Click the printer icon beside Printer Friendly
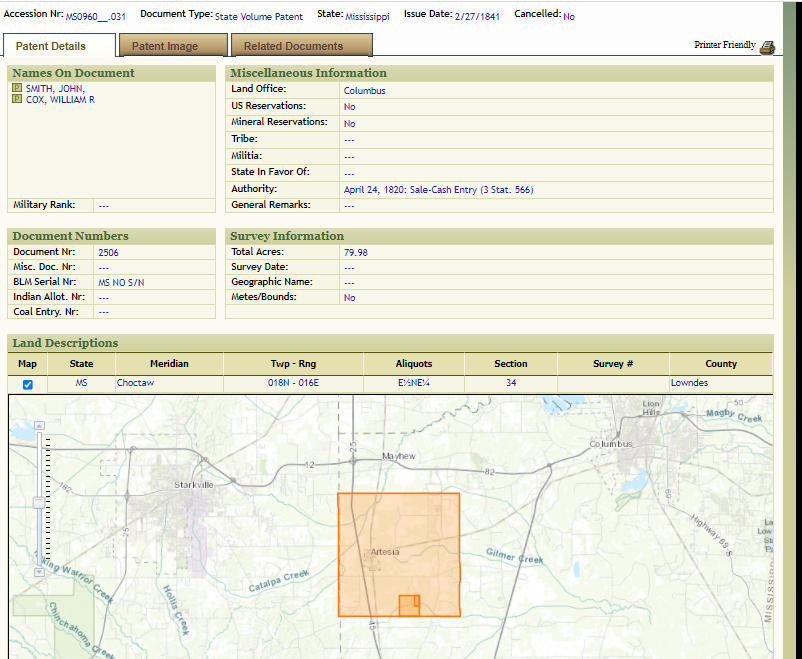 767,46
